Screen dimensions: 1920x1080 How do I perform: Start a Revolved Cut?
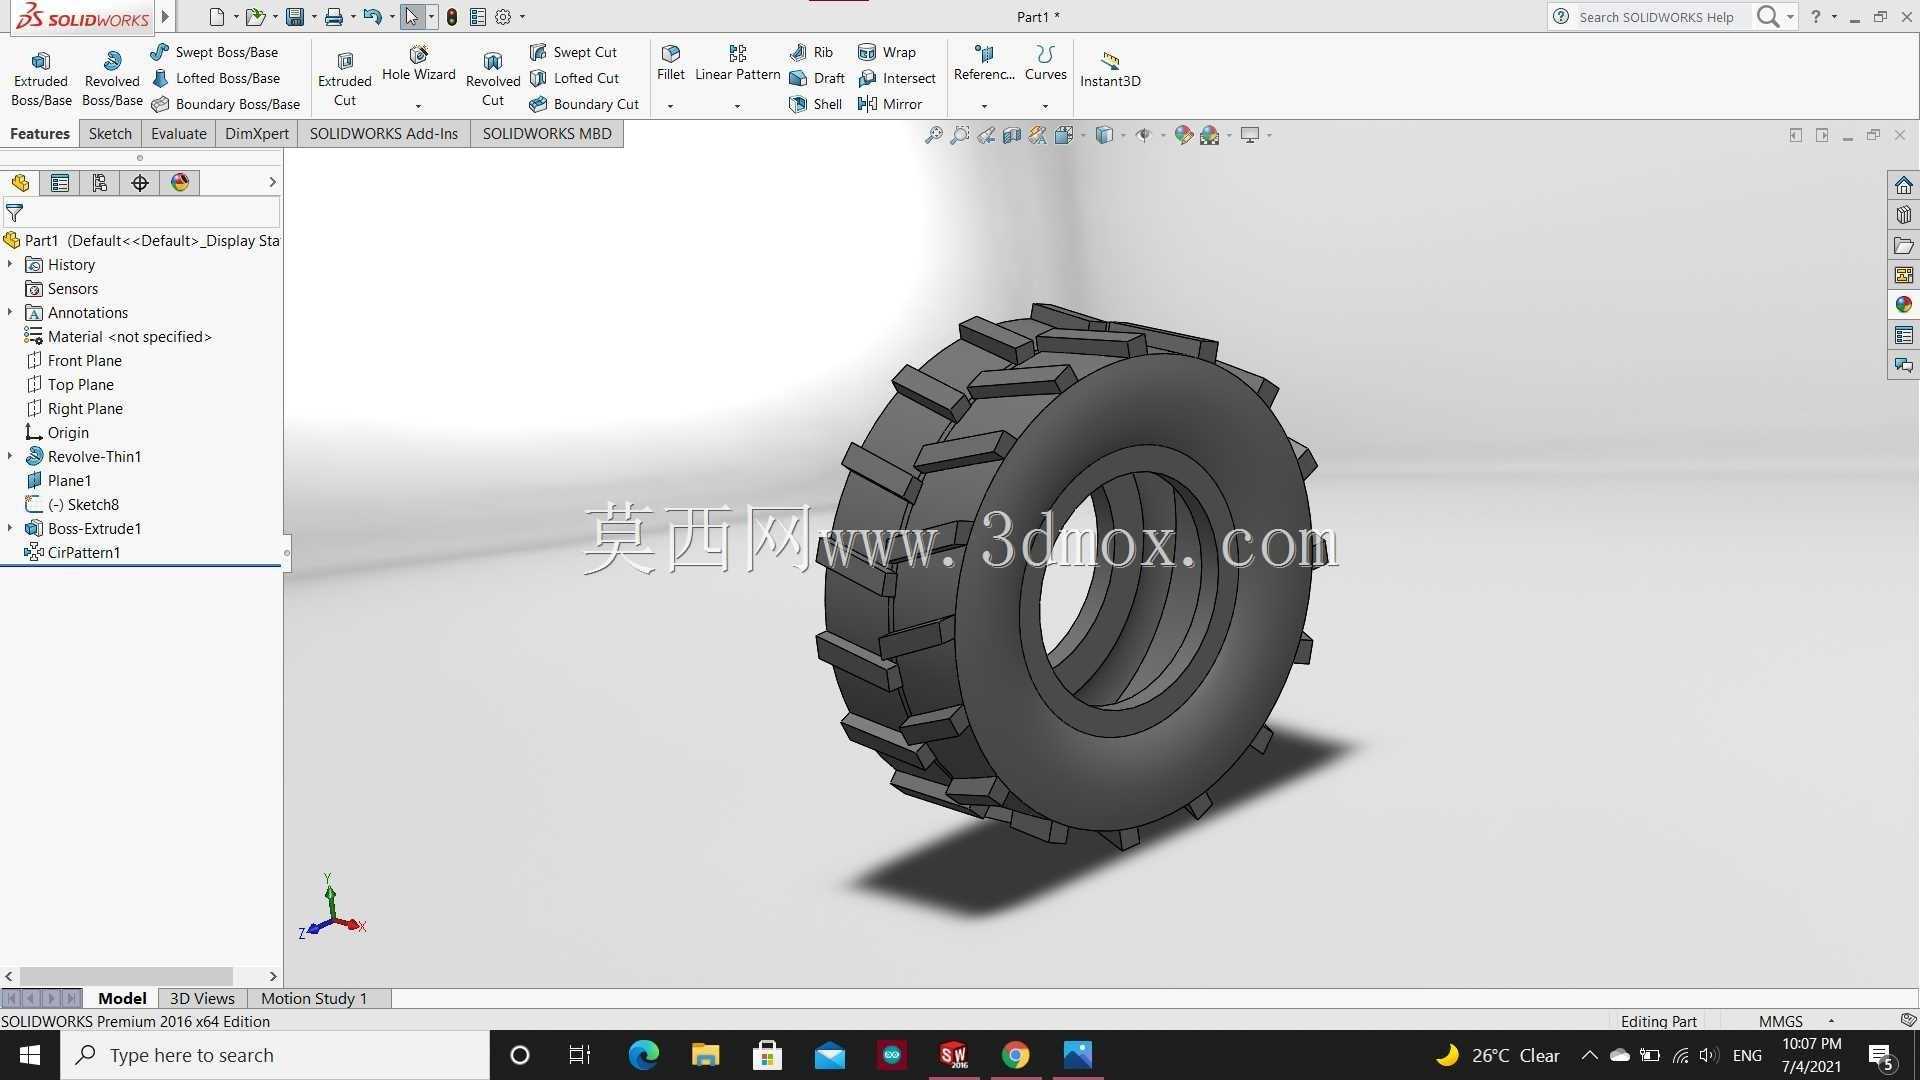click(x=493, y=78)
